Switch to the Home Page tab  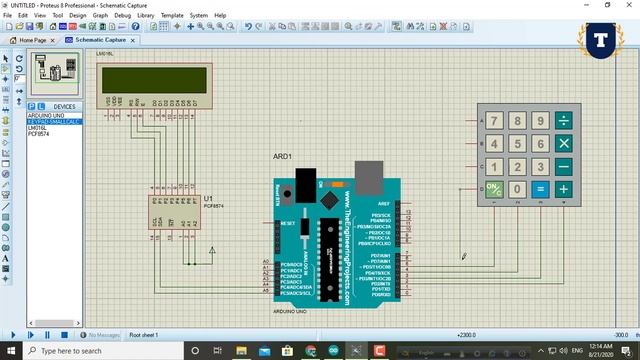tap(32, 40)
